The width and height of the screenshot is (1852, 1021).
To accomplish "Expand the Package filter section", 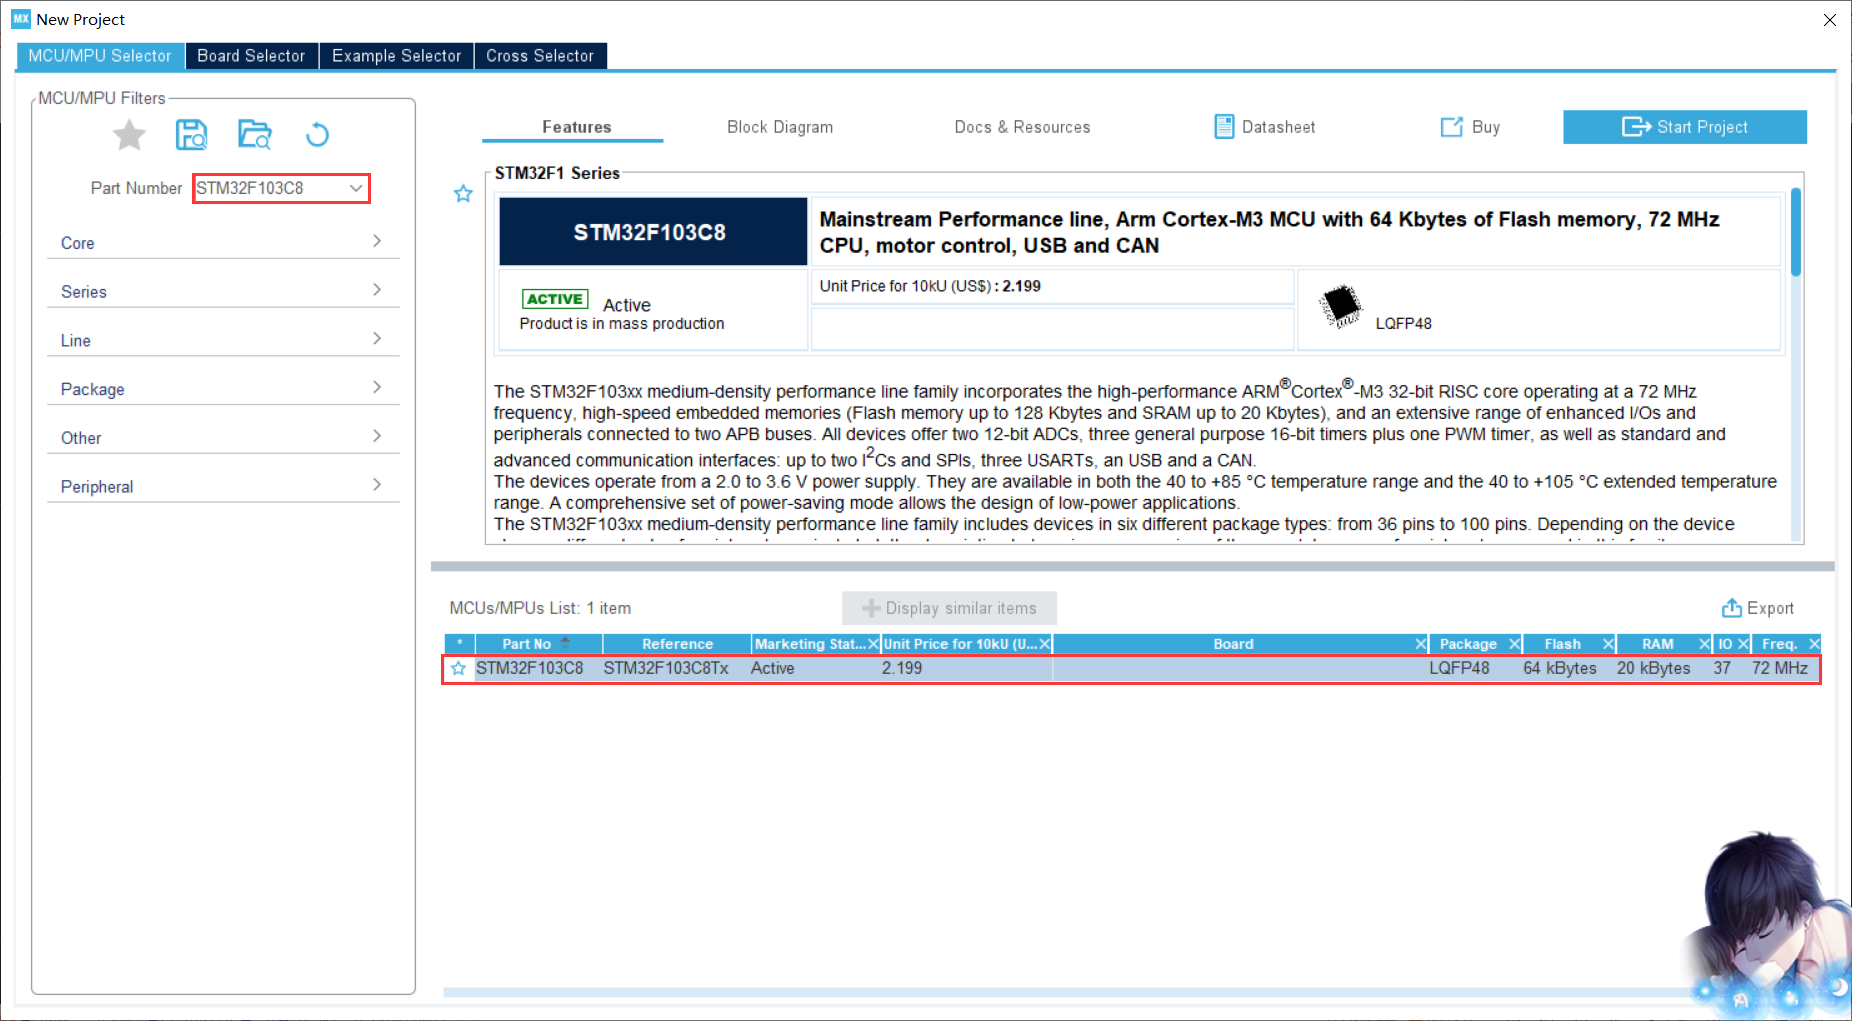I will point(223,389).
